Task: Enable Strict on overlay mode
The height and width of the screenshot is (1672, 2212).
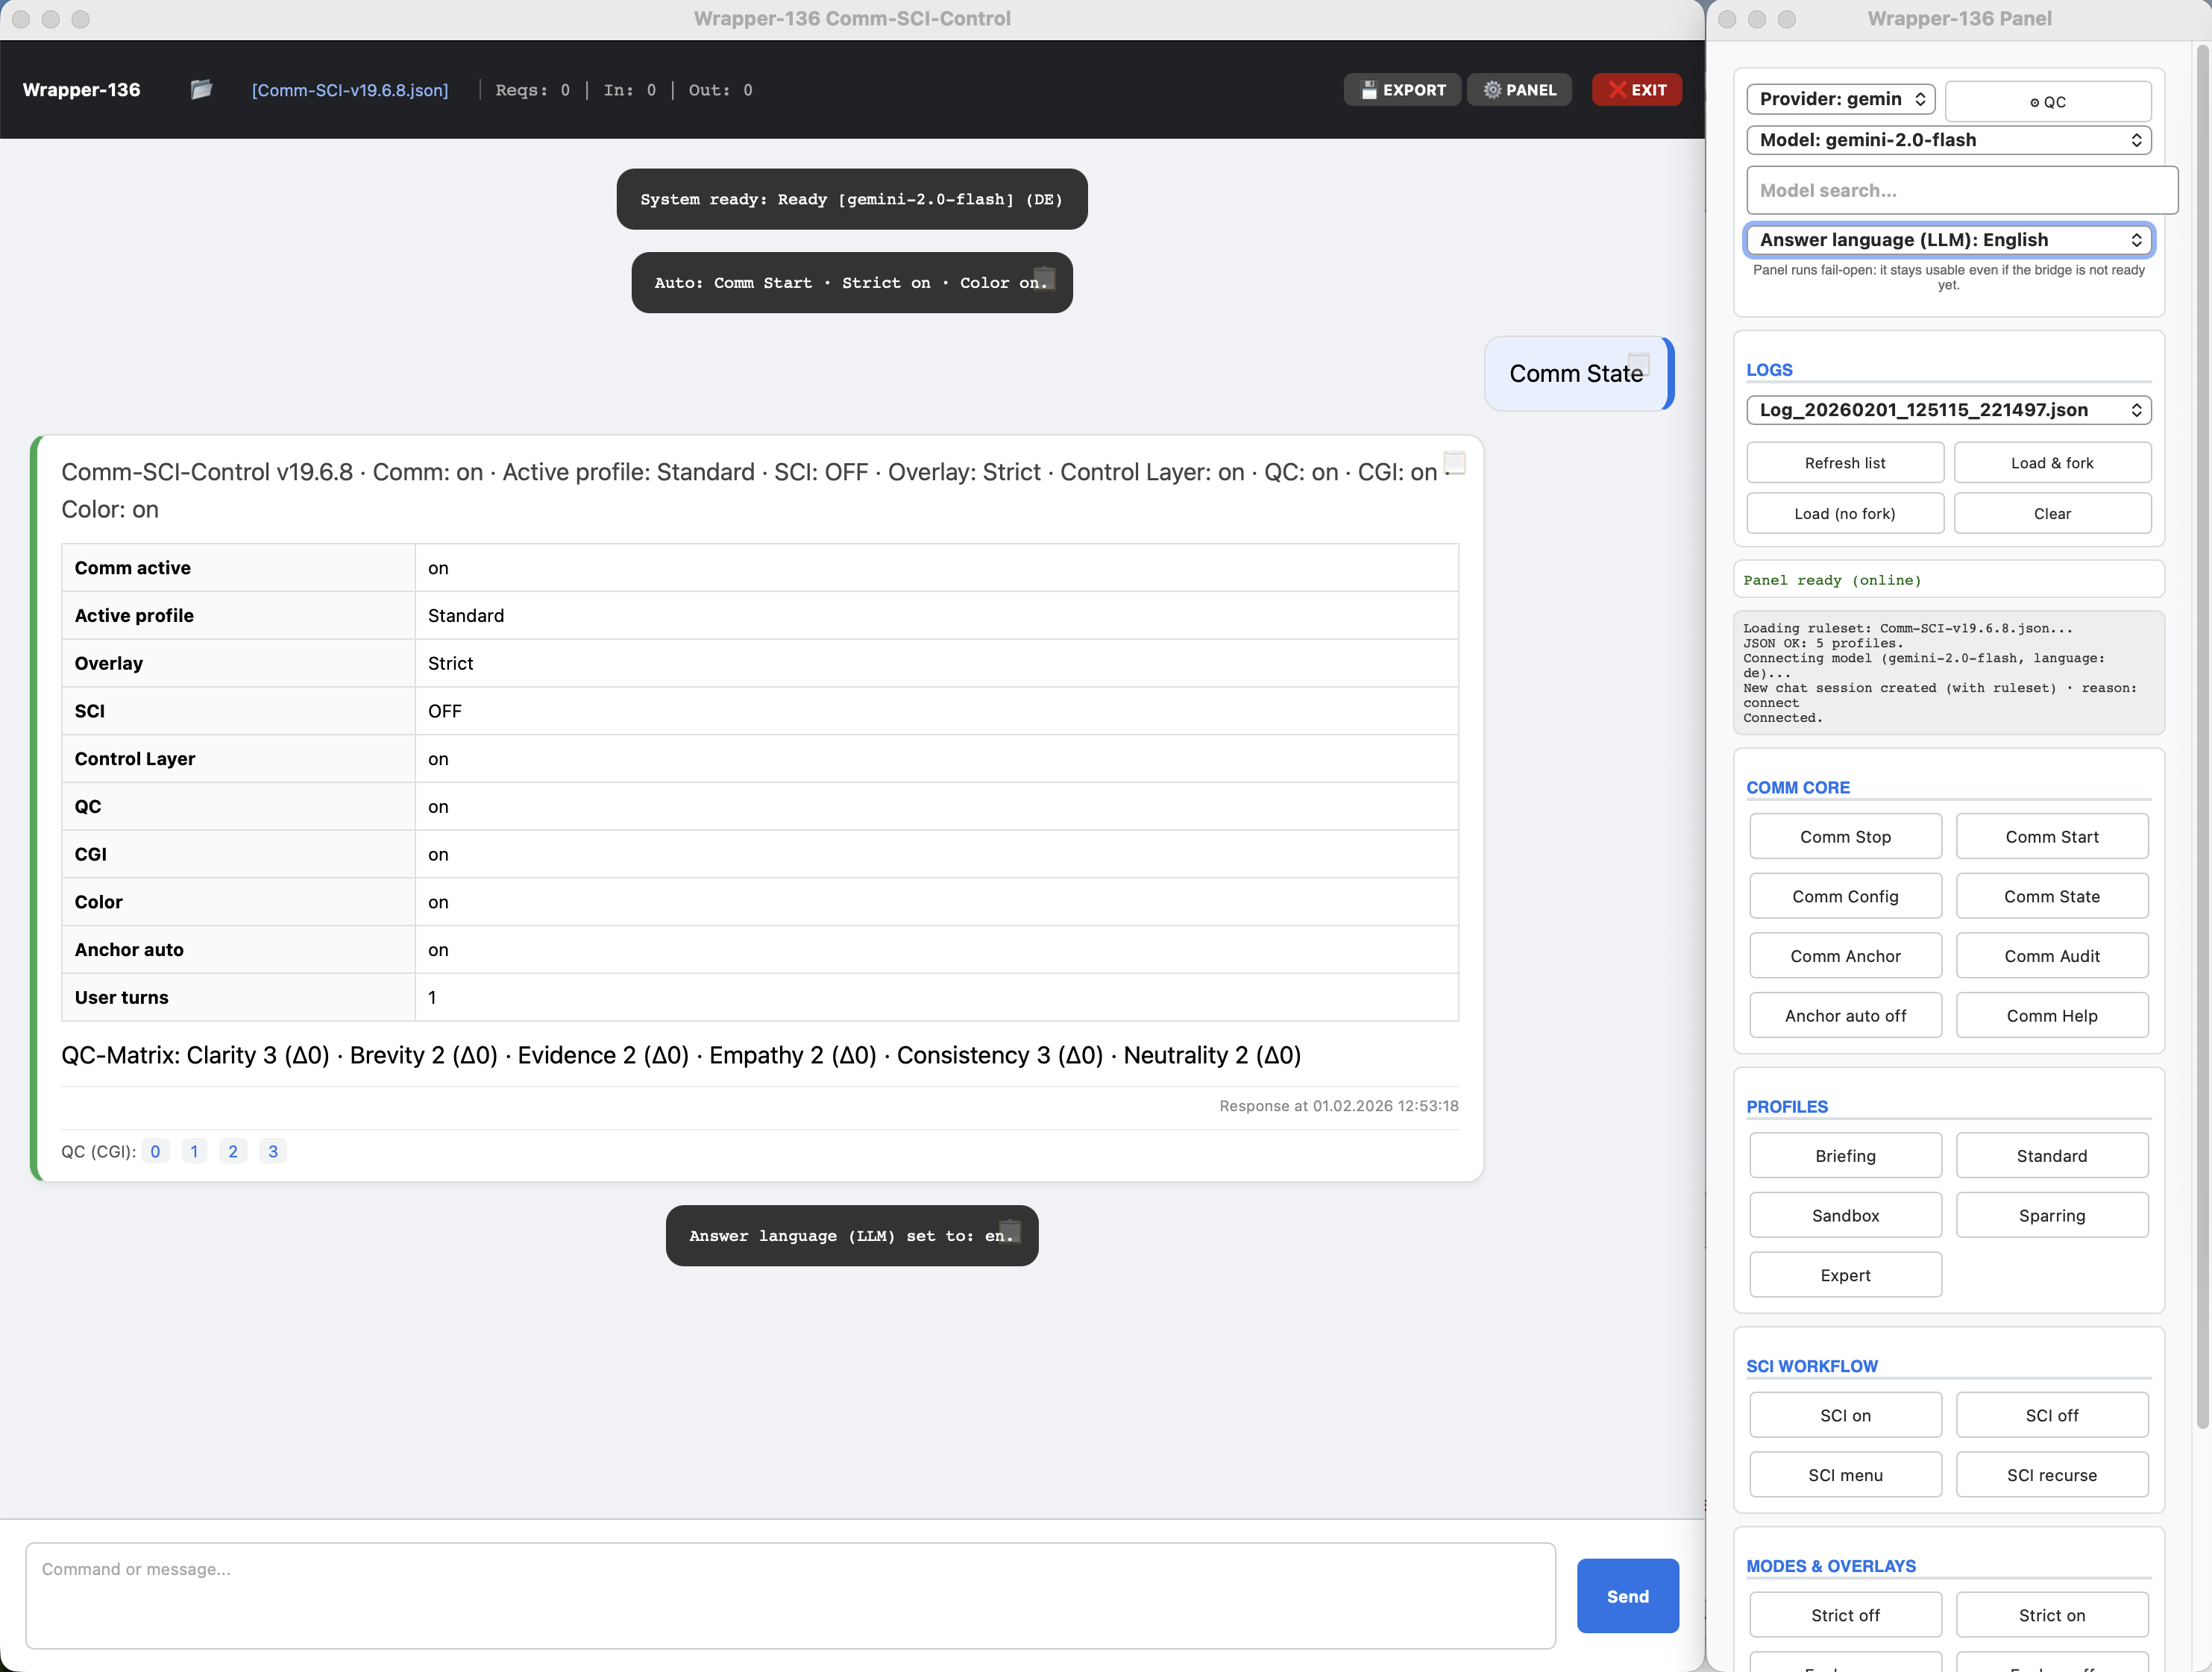Action: pyautogui.click(x=2052, y=1614)
